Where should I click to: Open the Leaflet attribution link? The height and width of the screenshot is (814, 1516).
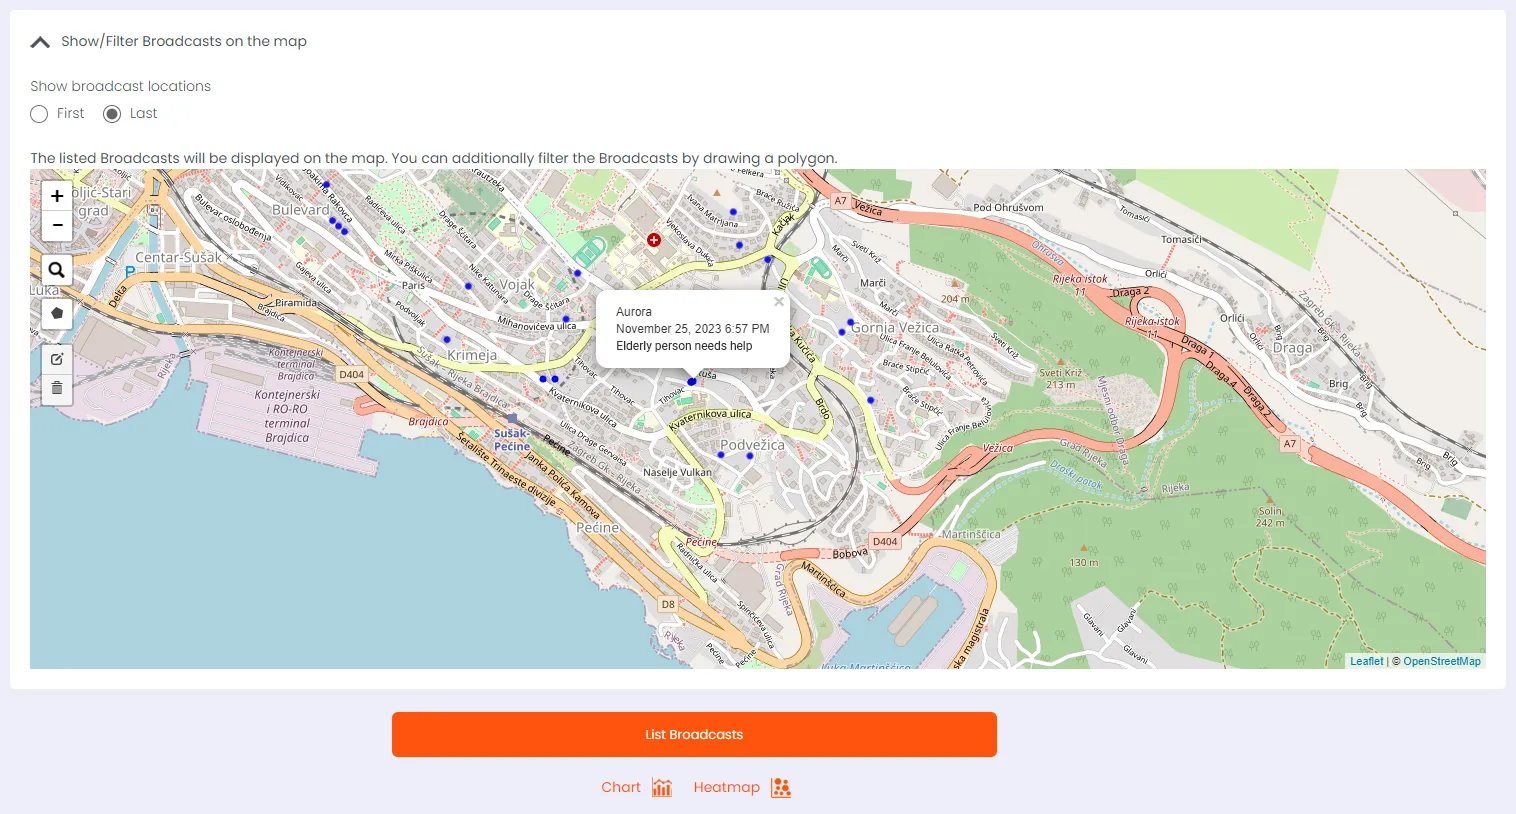[1366, 661]
